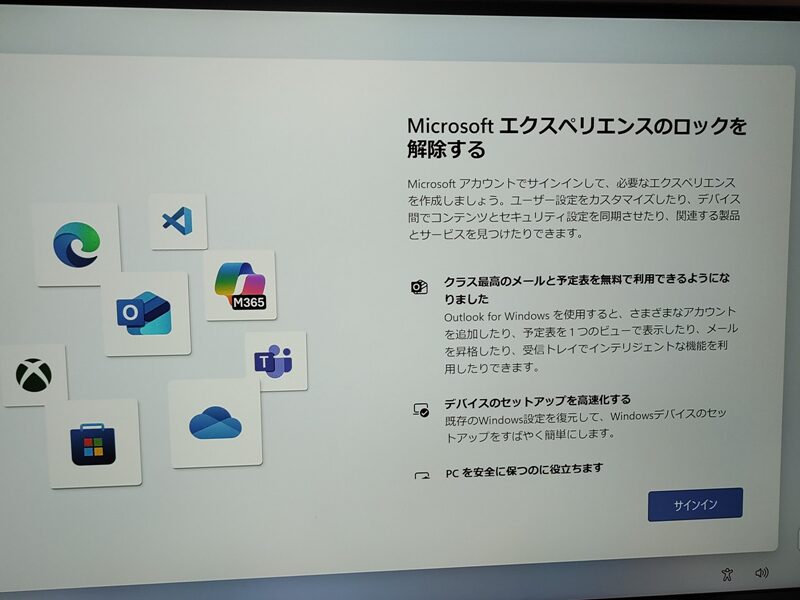Click the Microsoft Edge icon tile

tap(77, 244)
